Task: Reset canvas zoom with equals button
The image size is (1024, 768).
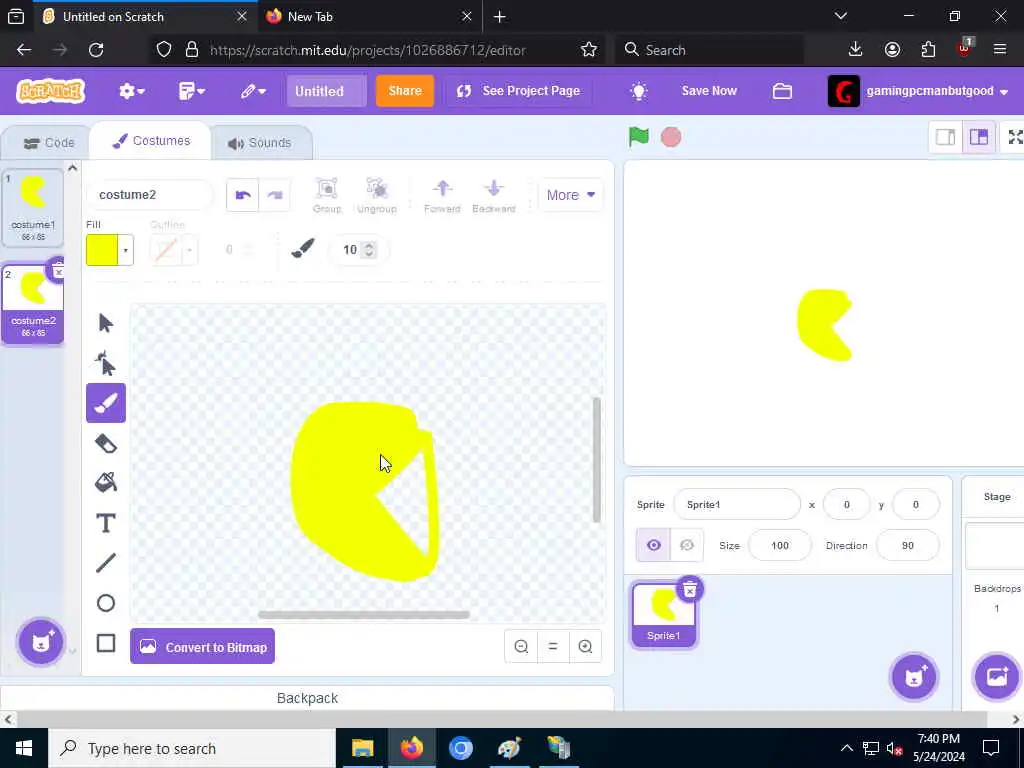Action: click(x=553, y=647)
